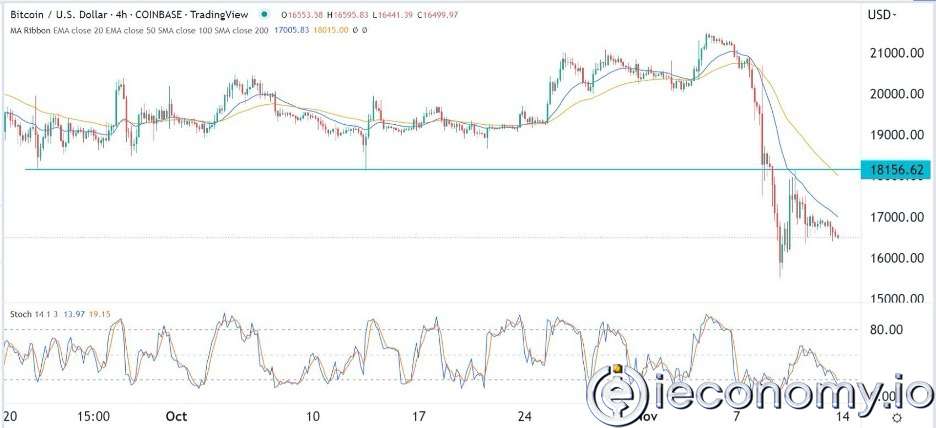This screenshot has height=428, width=936.
Task: Click the 13.97 stochastic value
Action: pyautogui.click(x=74, y=313)
